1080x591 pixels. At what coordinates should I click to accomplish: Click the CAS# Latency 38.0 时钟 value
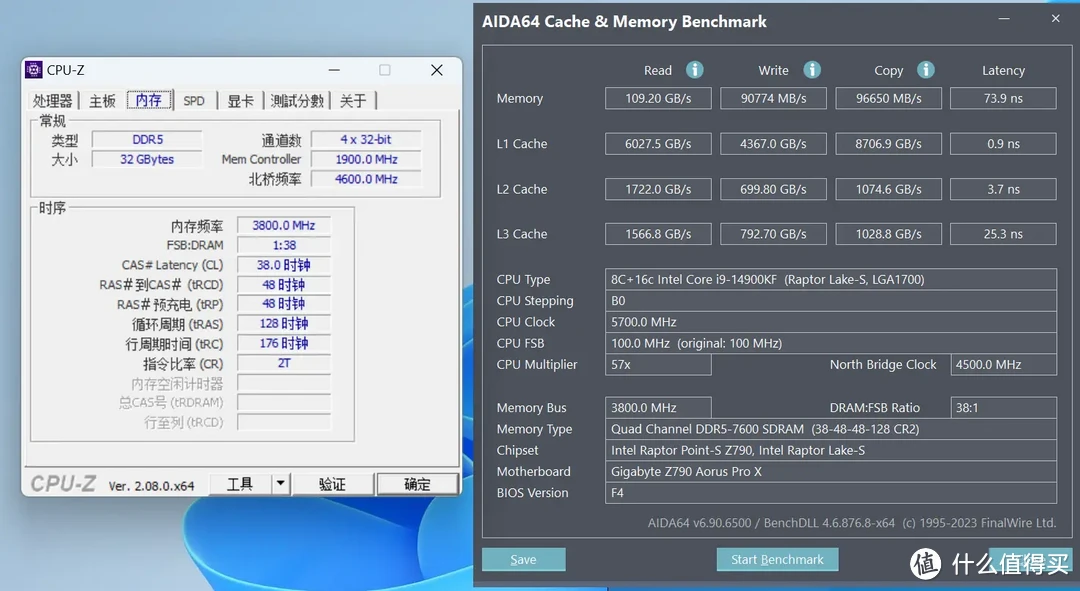coord(284,265)
